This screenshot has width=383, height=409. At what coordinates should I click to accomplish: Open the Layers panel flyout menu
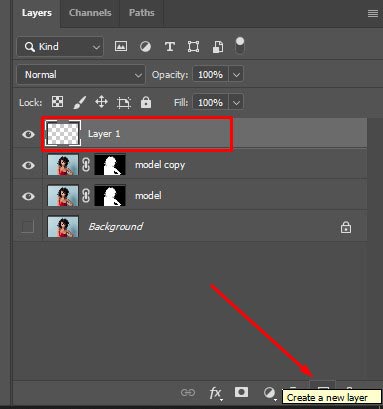[373, 13]
